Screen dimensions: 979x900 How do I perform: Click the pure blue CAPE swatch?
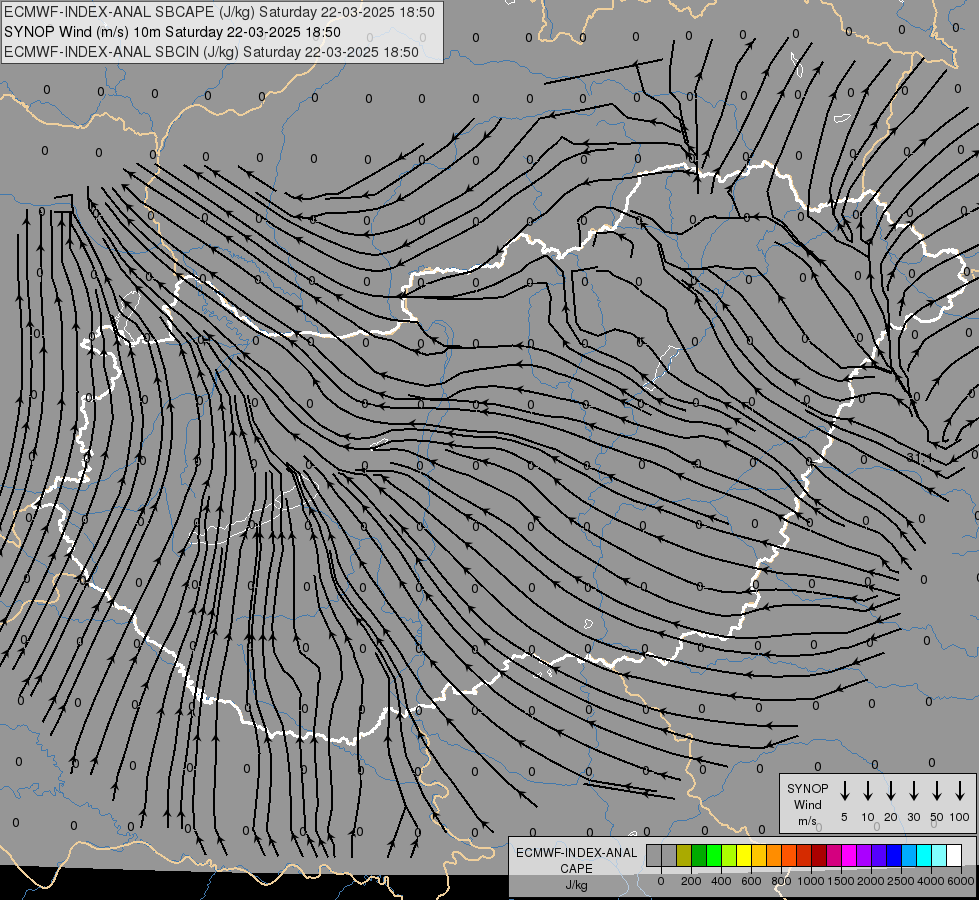point(893,855)
